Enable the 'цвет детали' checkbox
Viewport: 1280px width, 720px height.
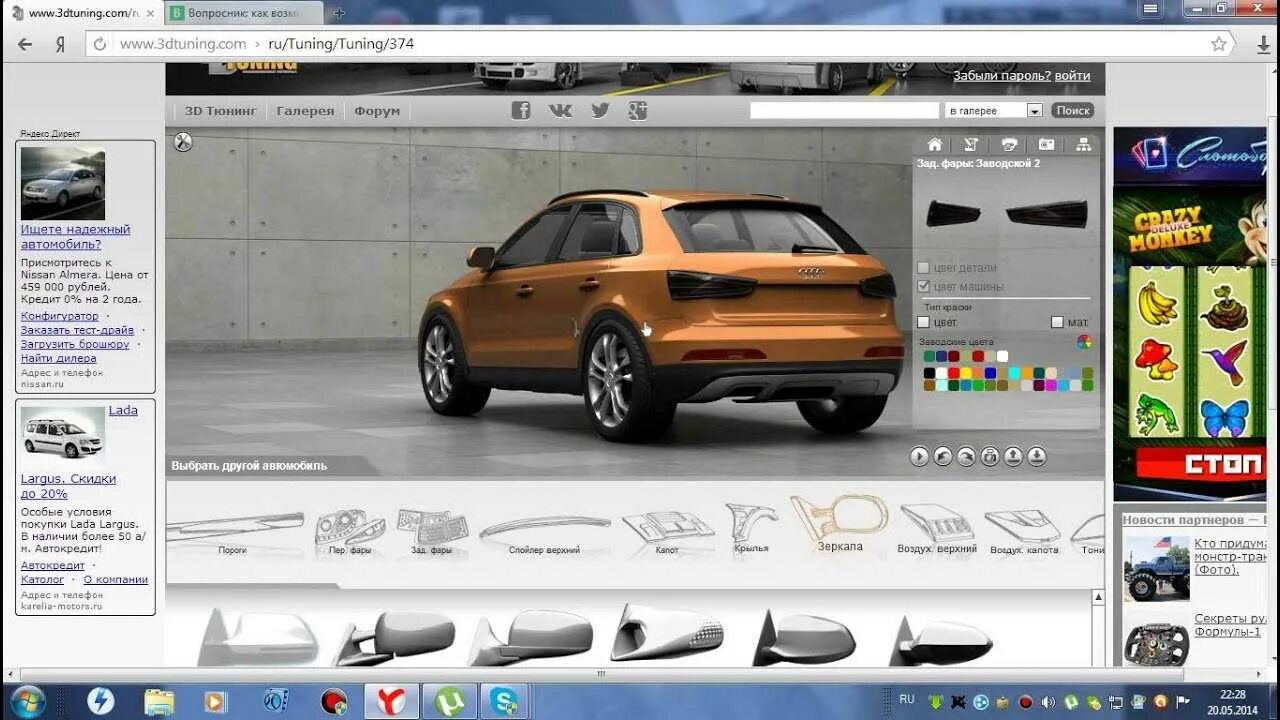tap(924, 268)
